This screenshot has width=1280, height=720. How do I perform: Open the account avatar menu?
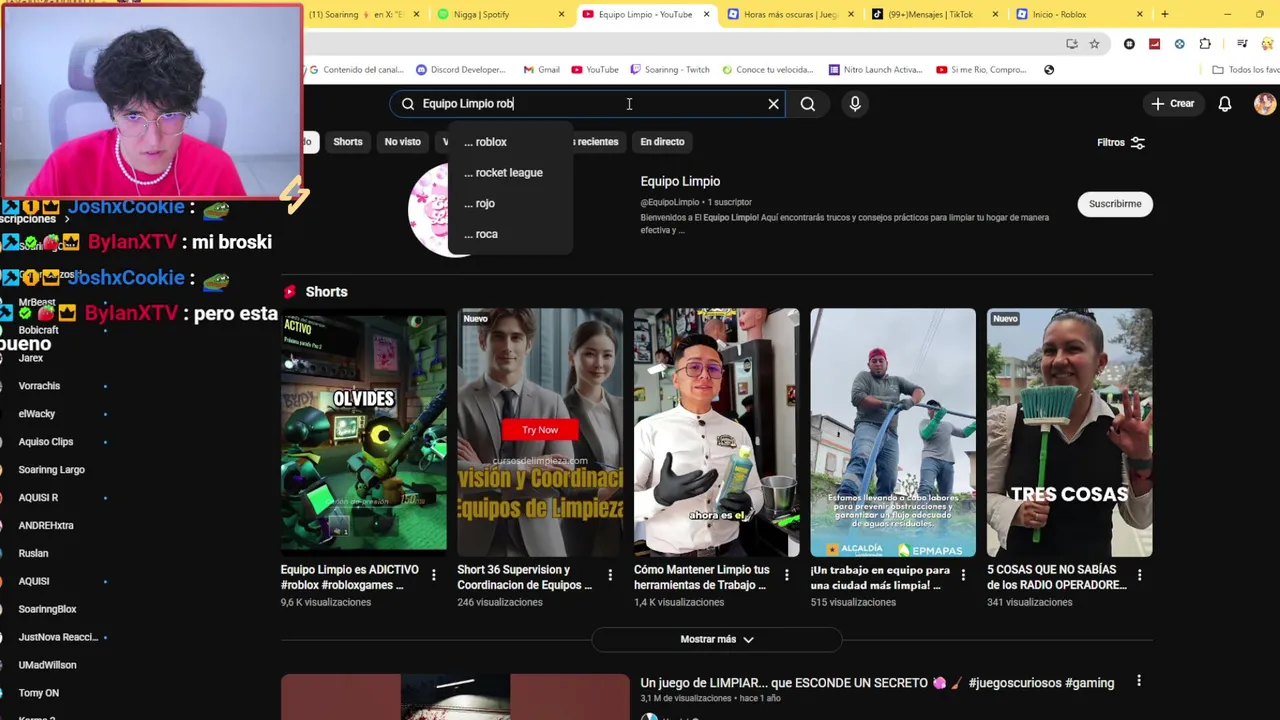(x=1265, y=104)
